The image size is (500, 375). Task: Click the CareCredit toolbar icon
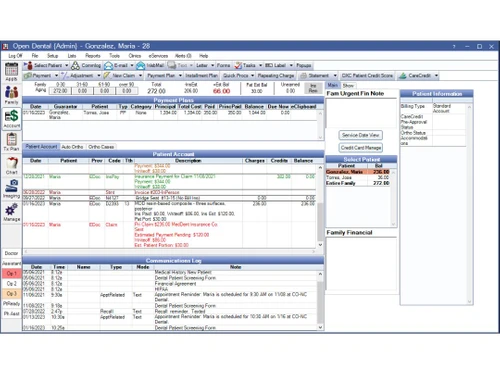point(403,76)
